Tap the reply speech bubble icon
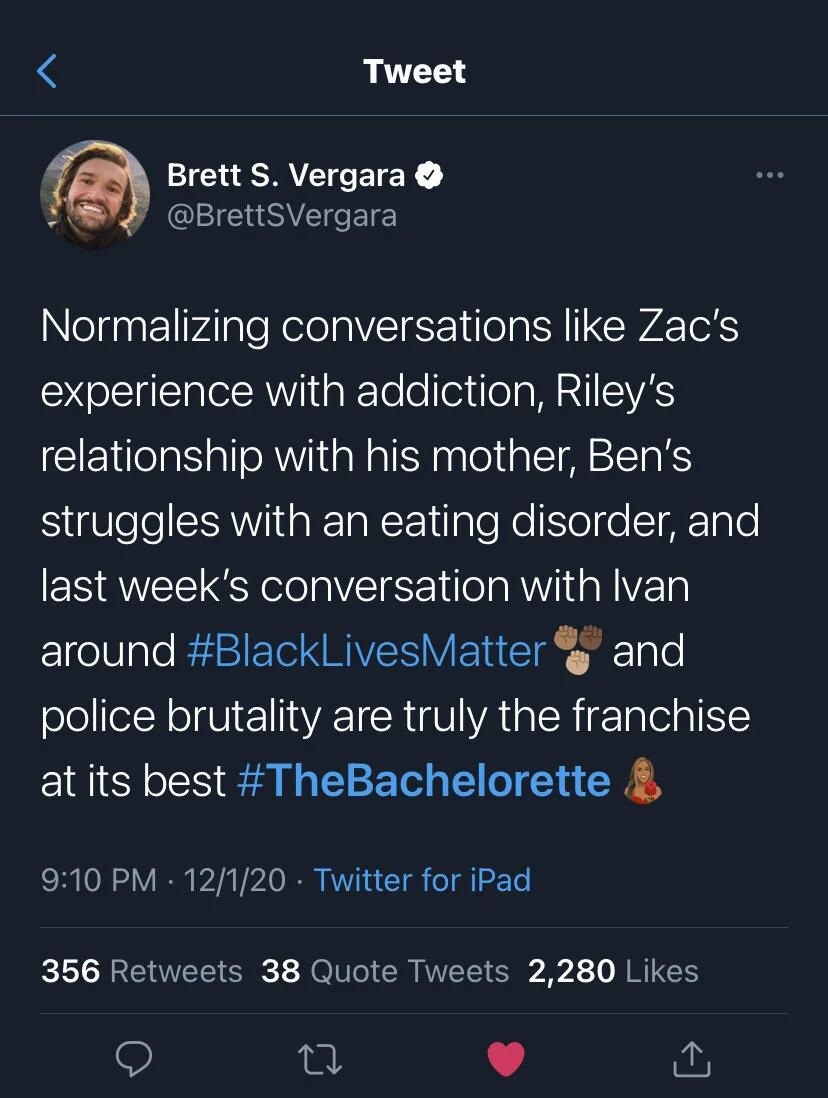 pyautogui.click(x=133, y=1059)
